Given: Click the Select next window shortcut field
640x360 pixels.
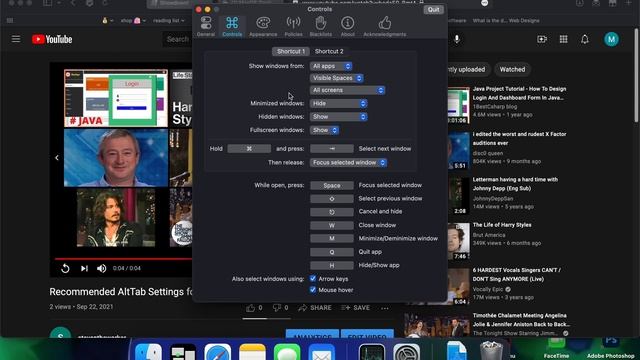Looking at the screenshot, I should click(x=332, y=149).
